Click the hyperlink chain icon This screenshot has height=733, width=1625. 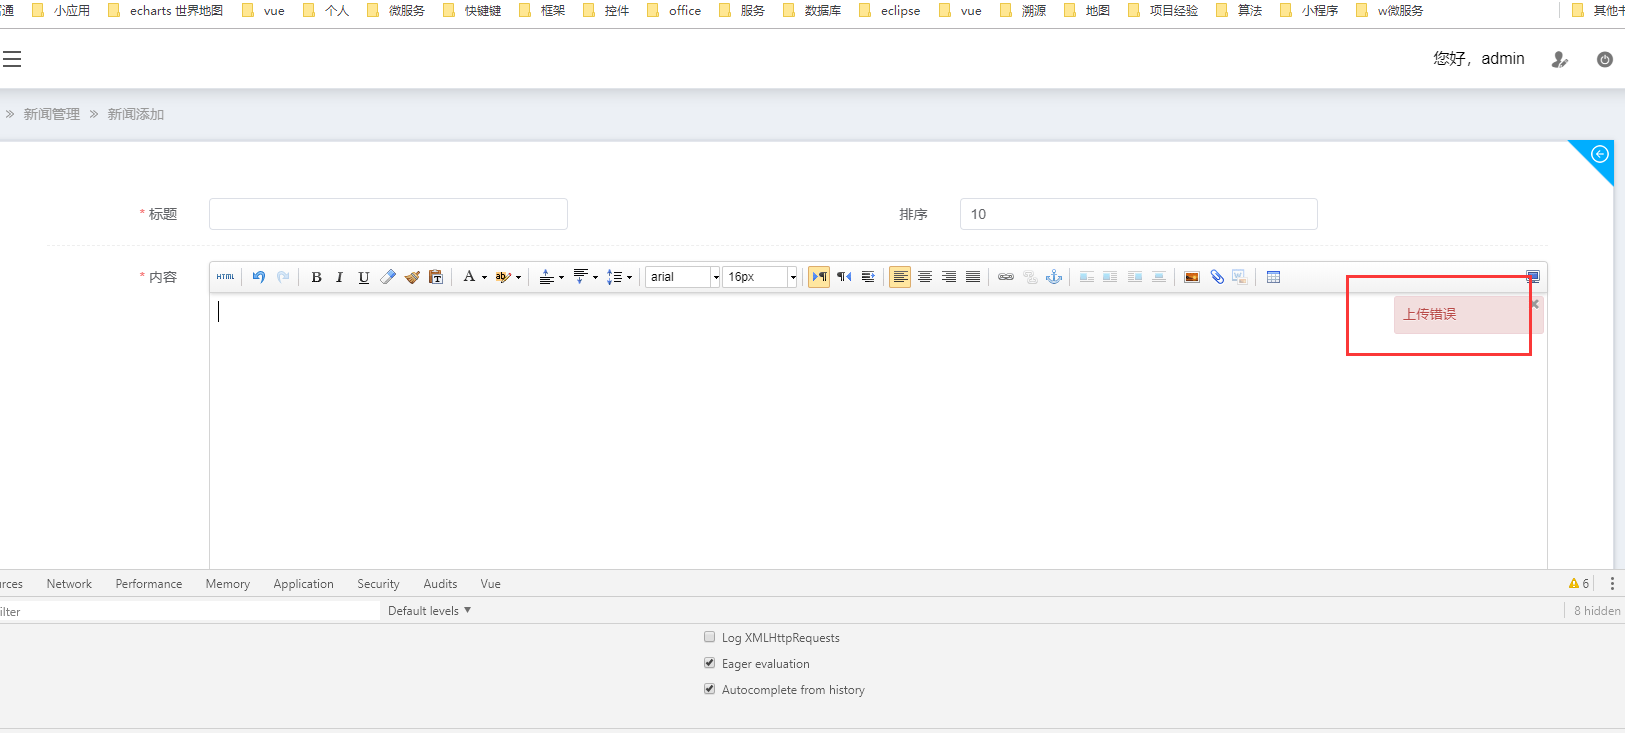click(x=1006, y=277)
